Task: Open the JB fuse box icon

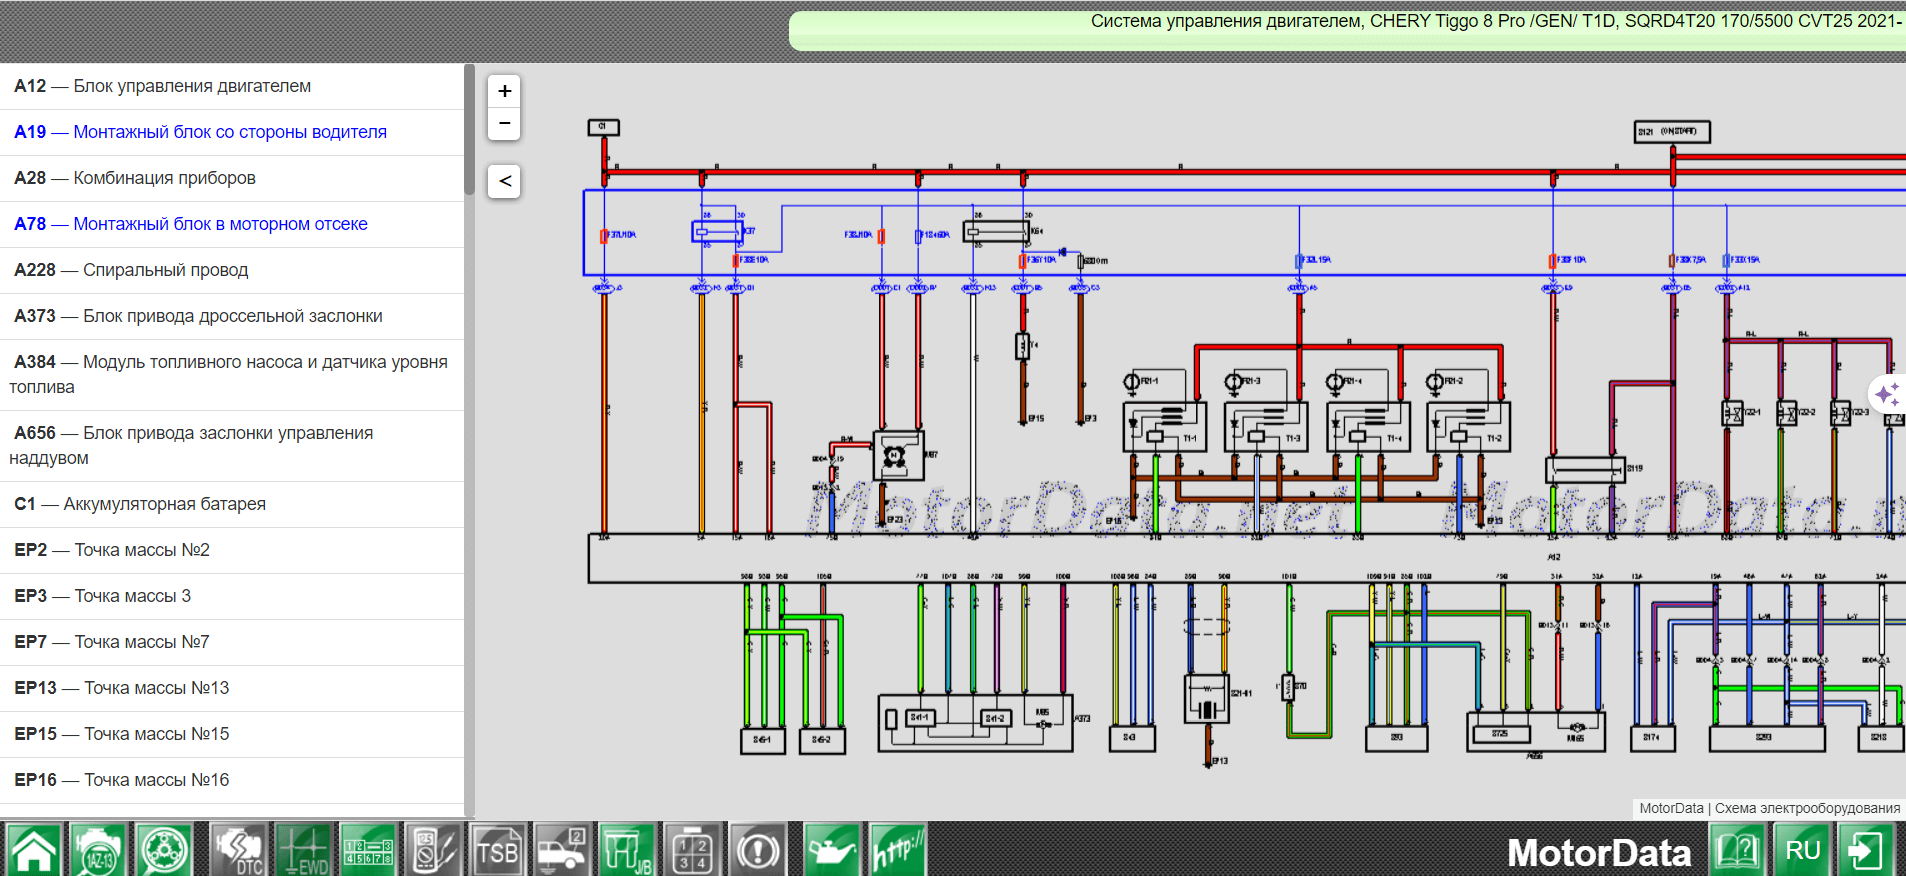Action: pos(627,850)
